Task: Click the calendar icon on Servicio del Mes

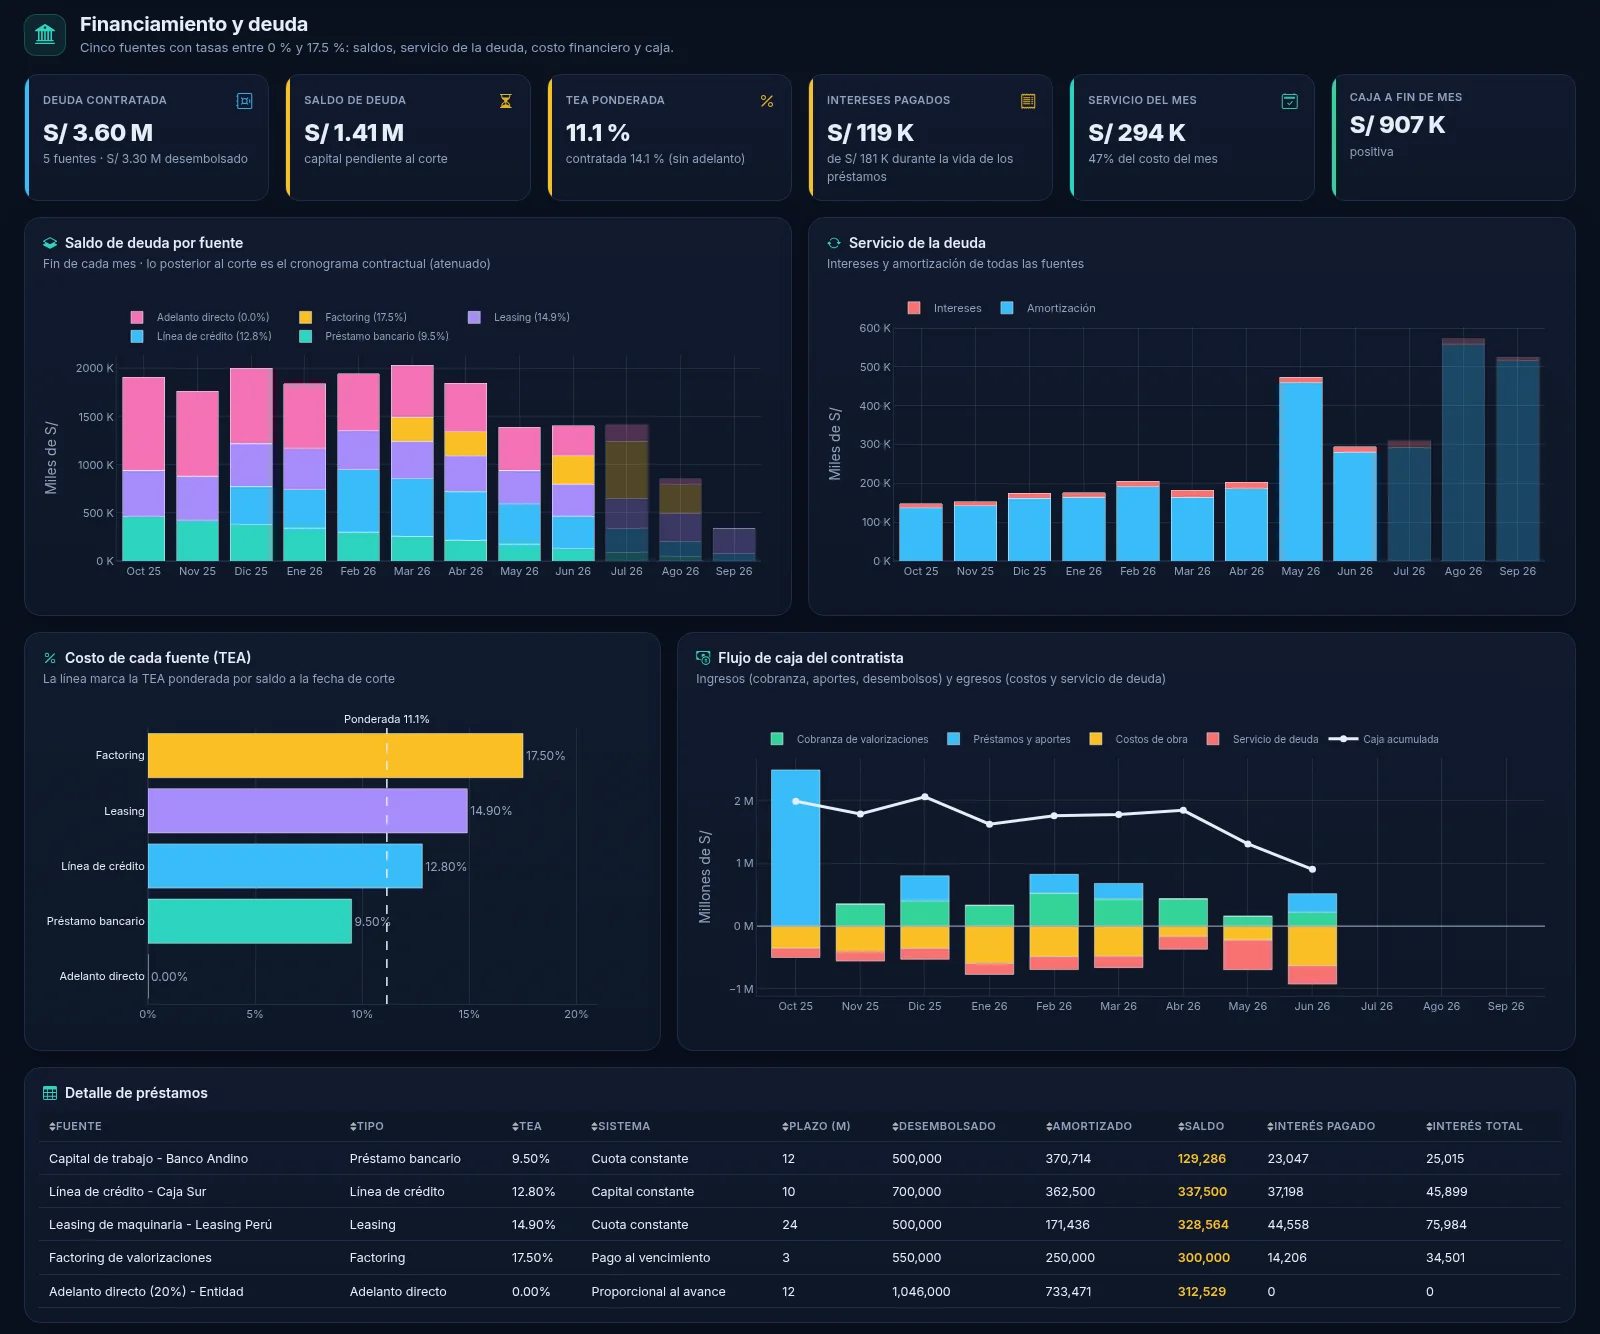Action: 1290,101
